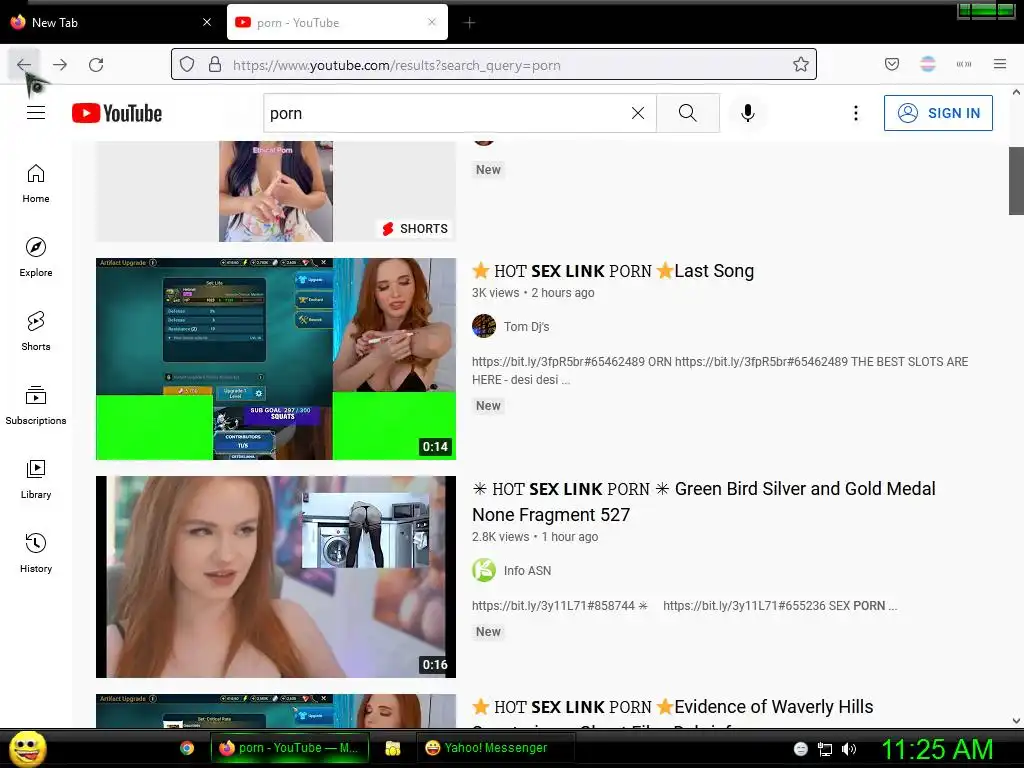
Task: Close the YouTube browser tab
Action: click(432, 22)
